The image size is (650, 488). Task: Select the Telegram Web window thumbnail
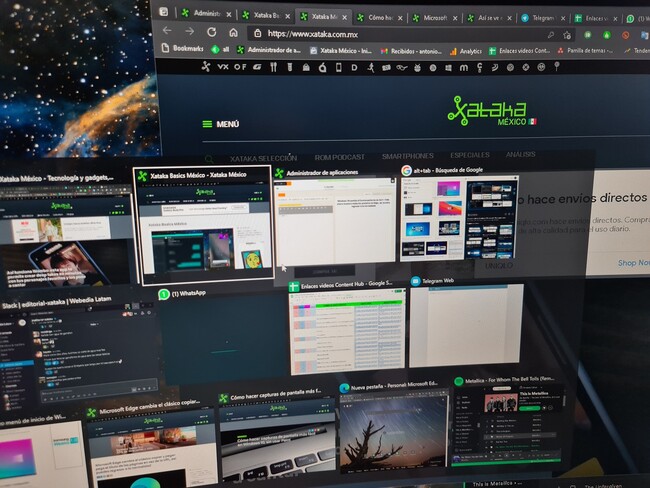tap(466, 325)
